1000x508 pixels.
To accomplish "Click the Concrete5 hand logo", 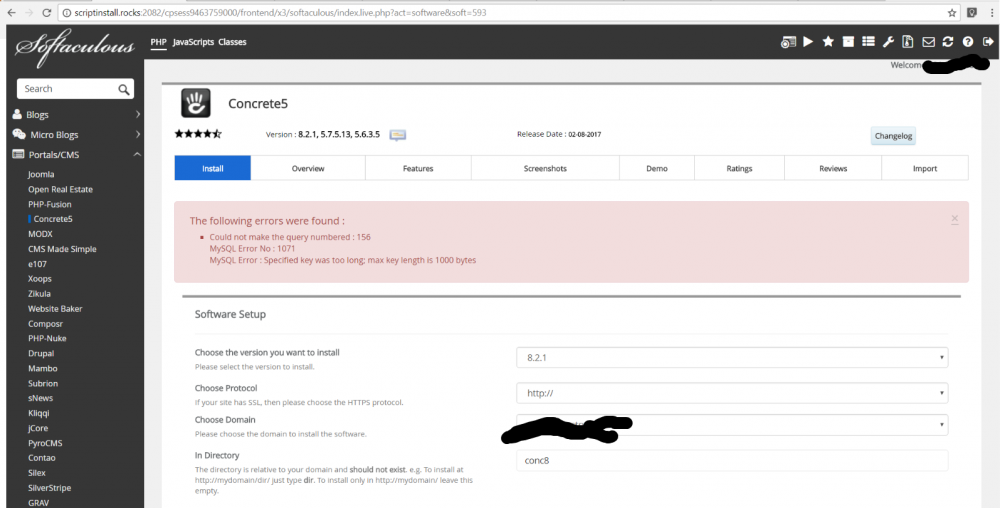I will click(x=196, y=103).
